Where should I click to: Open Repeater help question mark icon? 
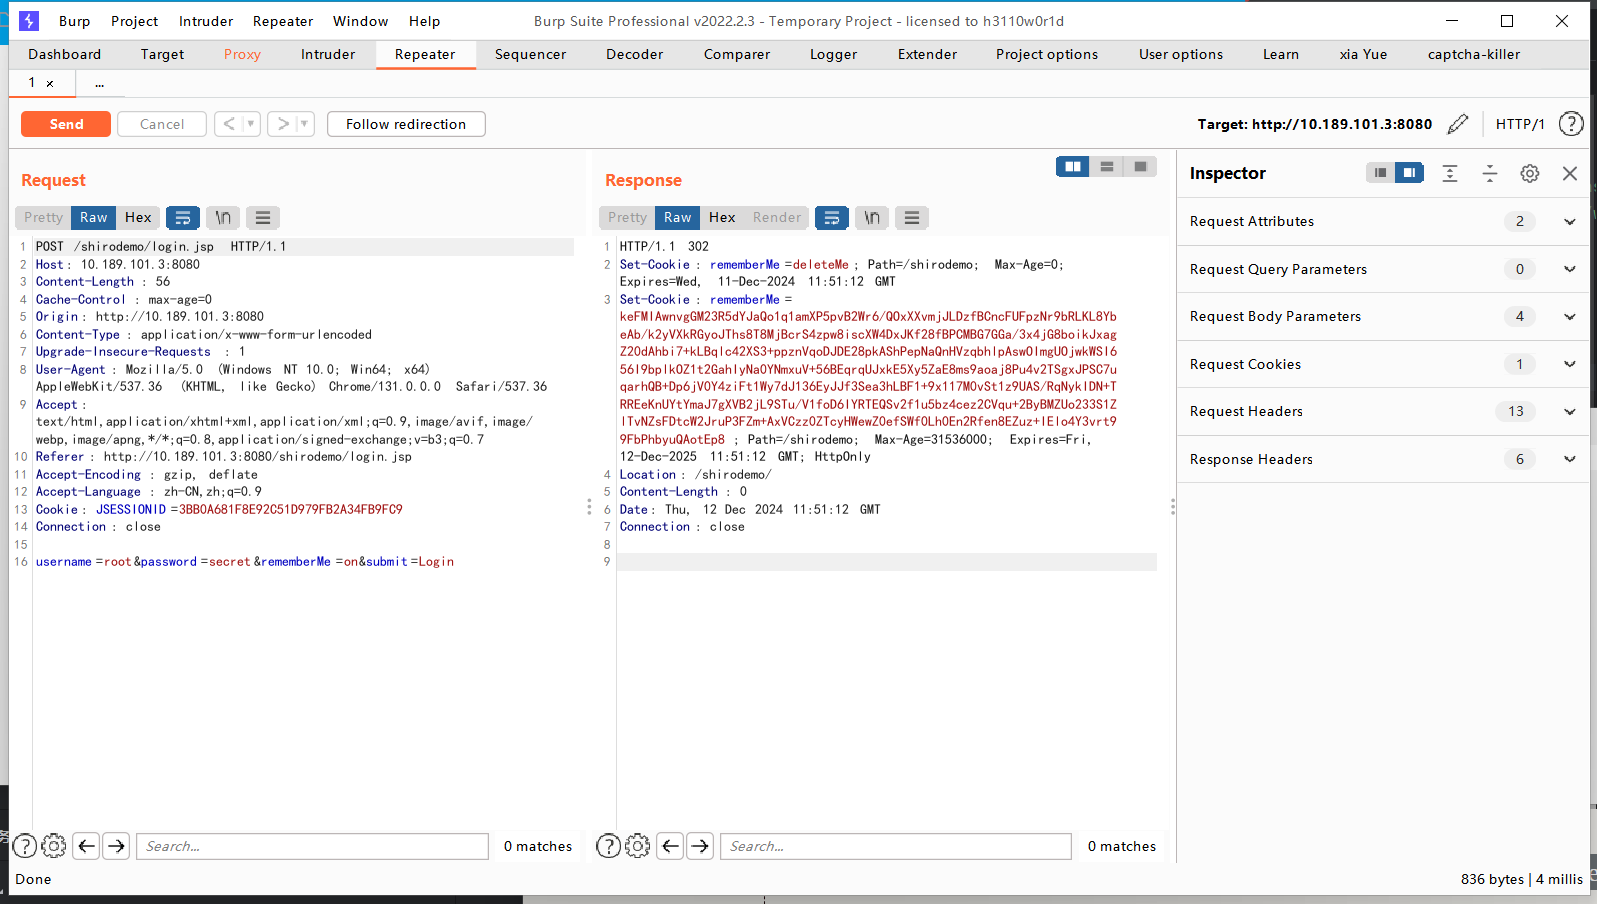(1571, 124)
